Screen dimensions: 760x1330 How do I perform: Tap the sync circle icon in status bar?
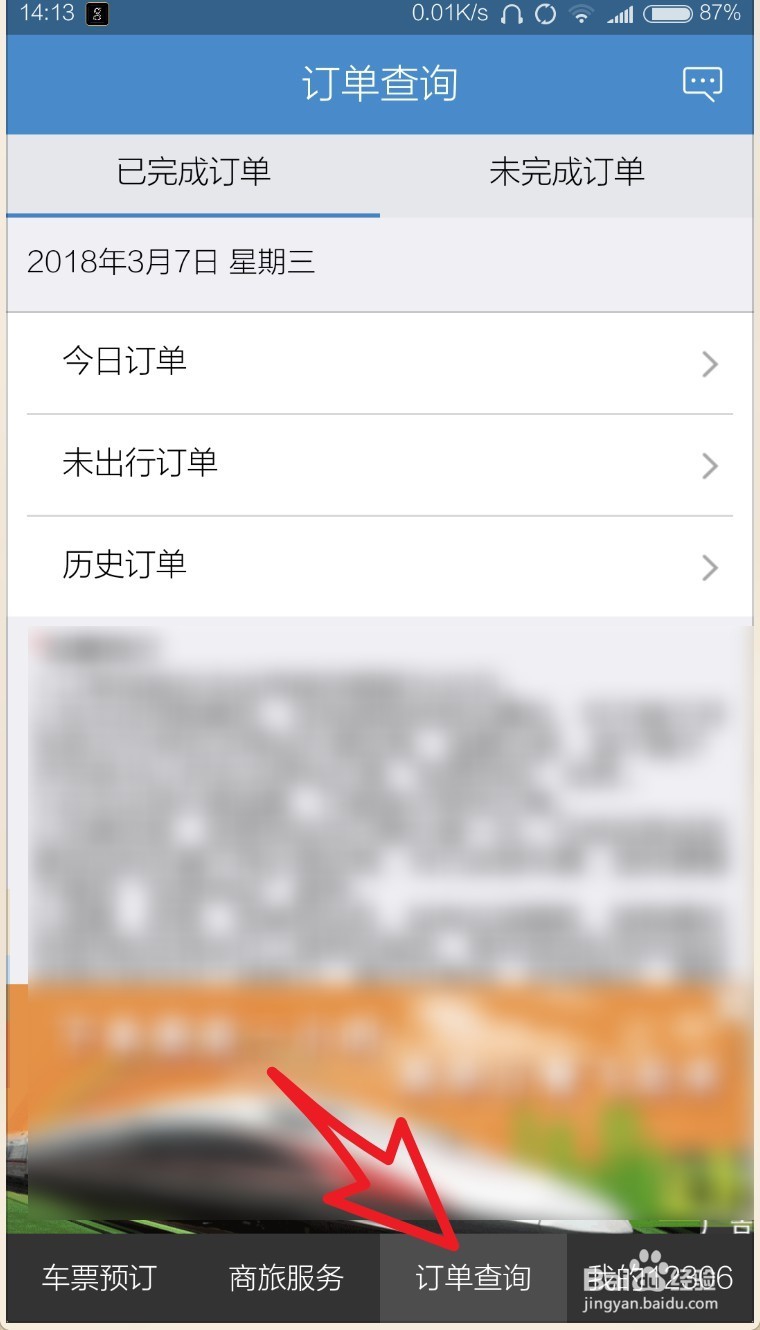545,14
